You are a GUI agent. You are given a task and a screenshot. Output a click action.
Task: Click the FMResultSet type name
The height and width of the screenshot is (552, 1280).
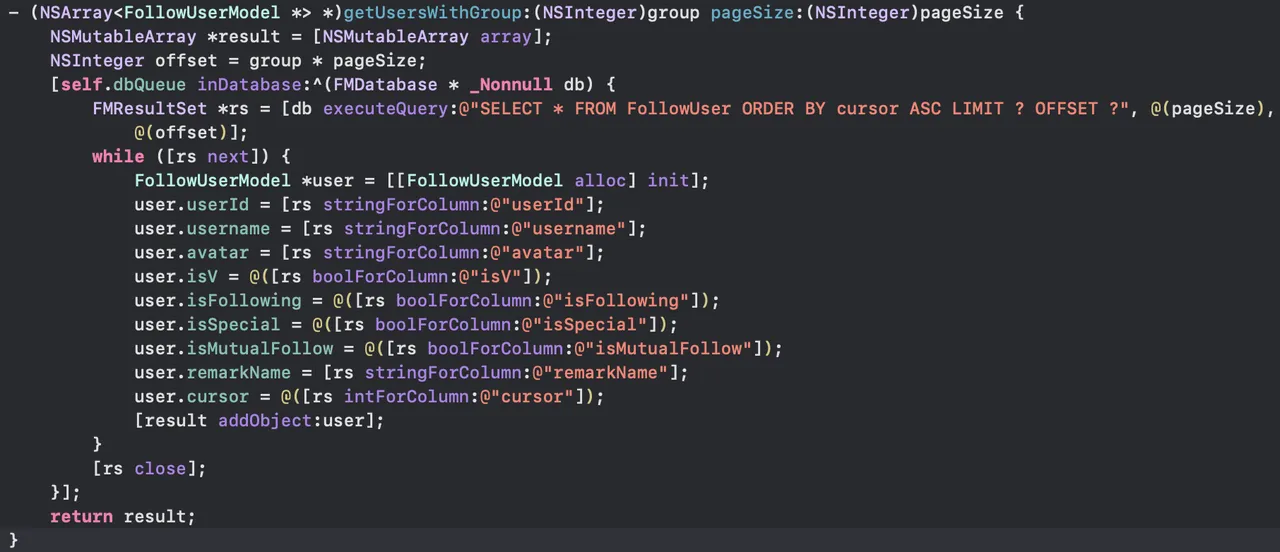[x=150, y=109]
